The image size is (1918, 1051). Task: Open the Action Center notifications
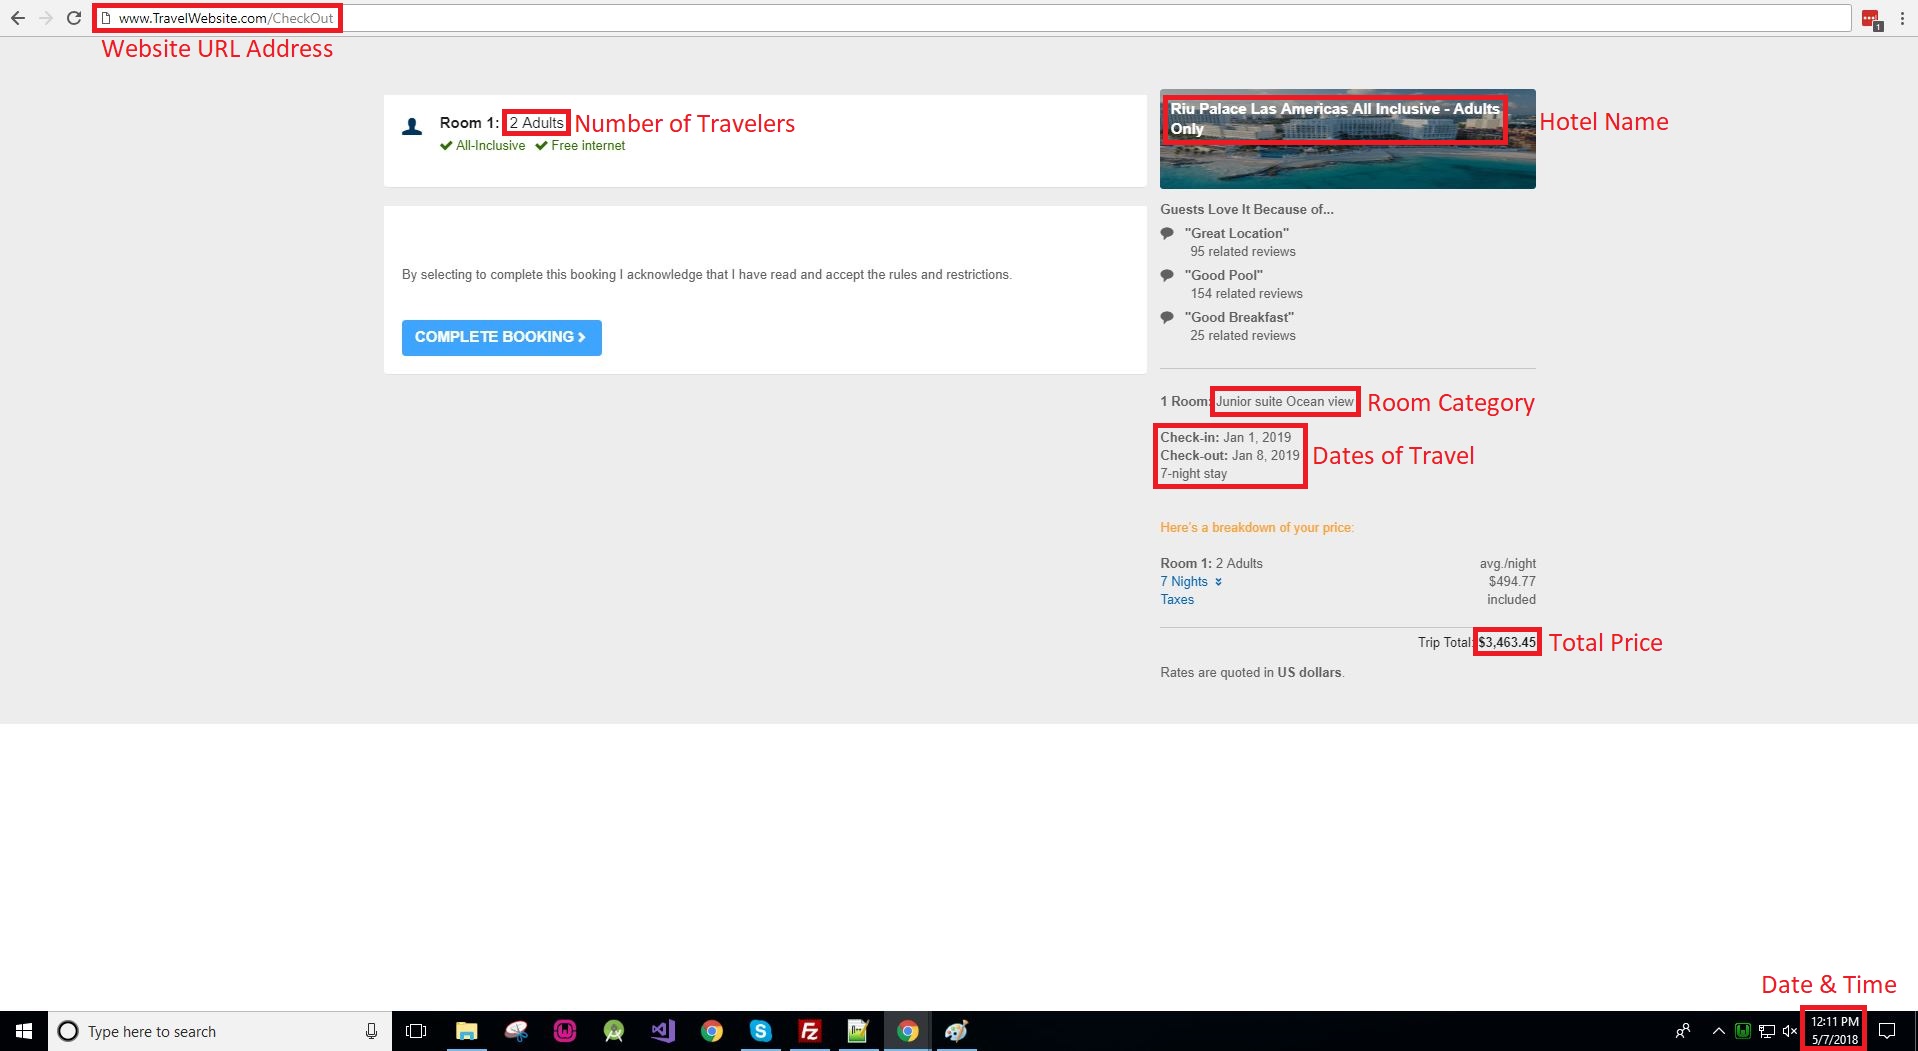[1887, 1031]
